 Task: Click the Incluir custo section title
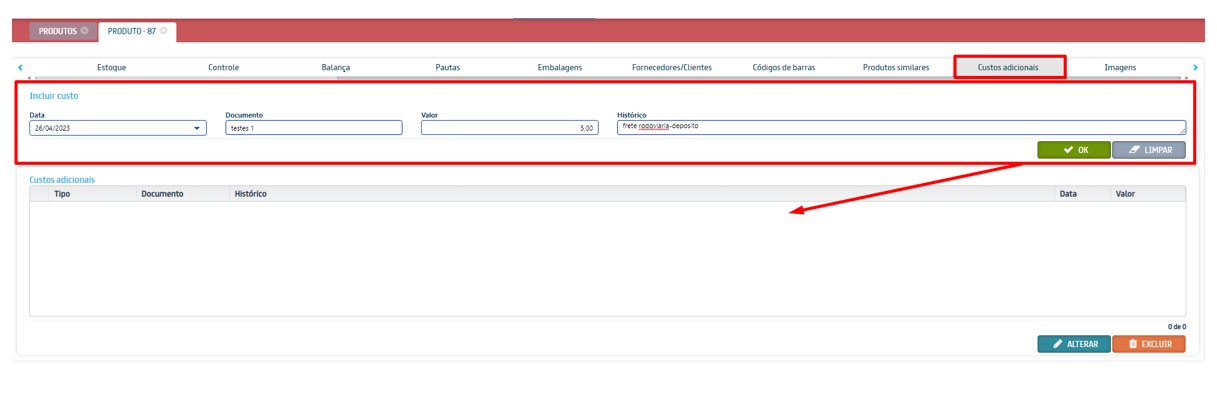(54, 96)
